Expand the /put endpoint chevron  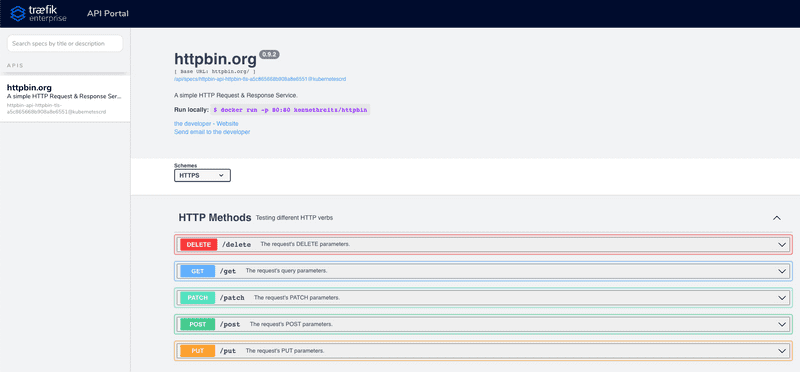click(782, 351)
